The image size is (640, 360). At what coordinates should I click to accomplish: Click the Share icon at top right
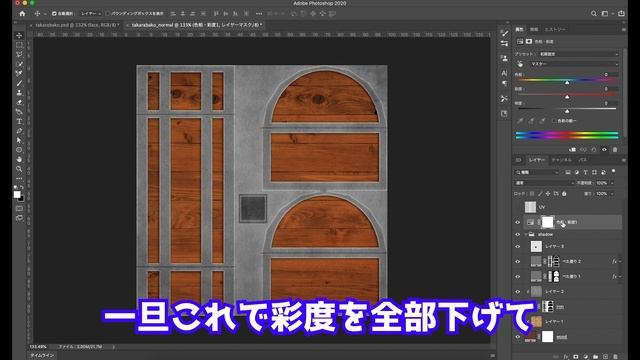tap(621, 13)
